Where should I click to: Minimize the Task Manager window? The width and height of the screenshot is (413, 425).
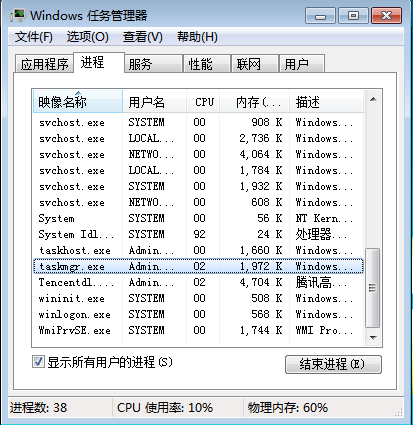click(x=321, y=16)
